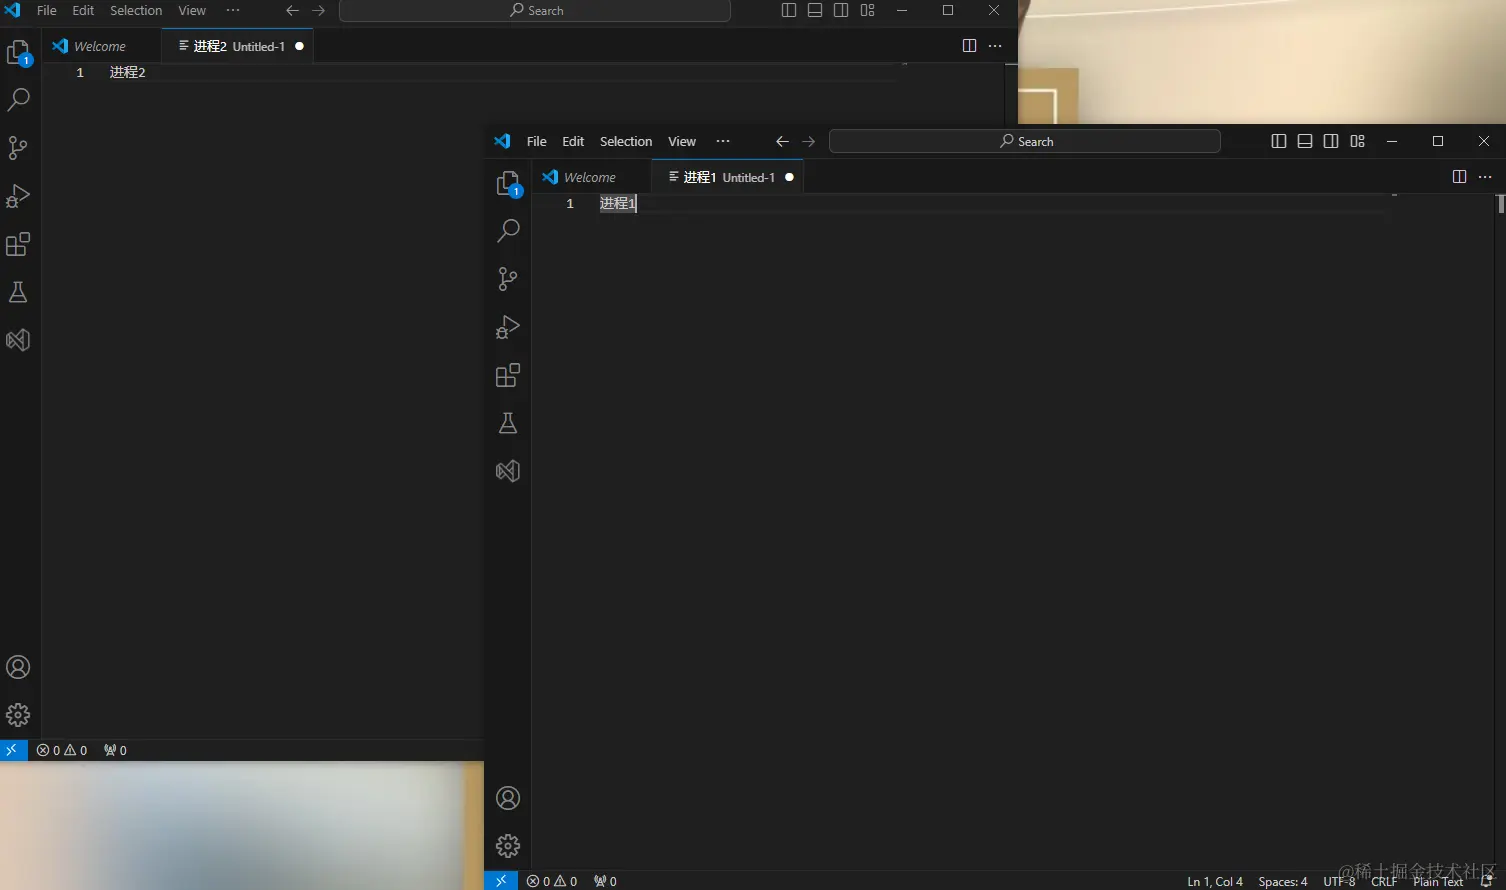
Task: Click Ln 1, Col 4 in status bar
Action: coord(1215,881)
